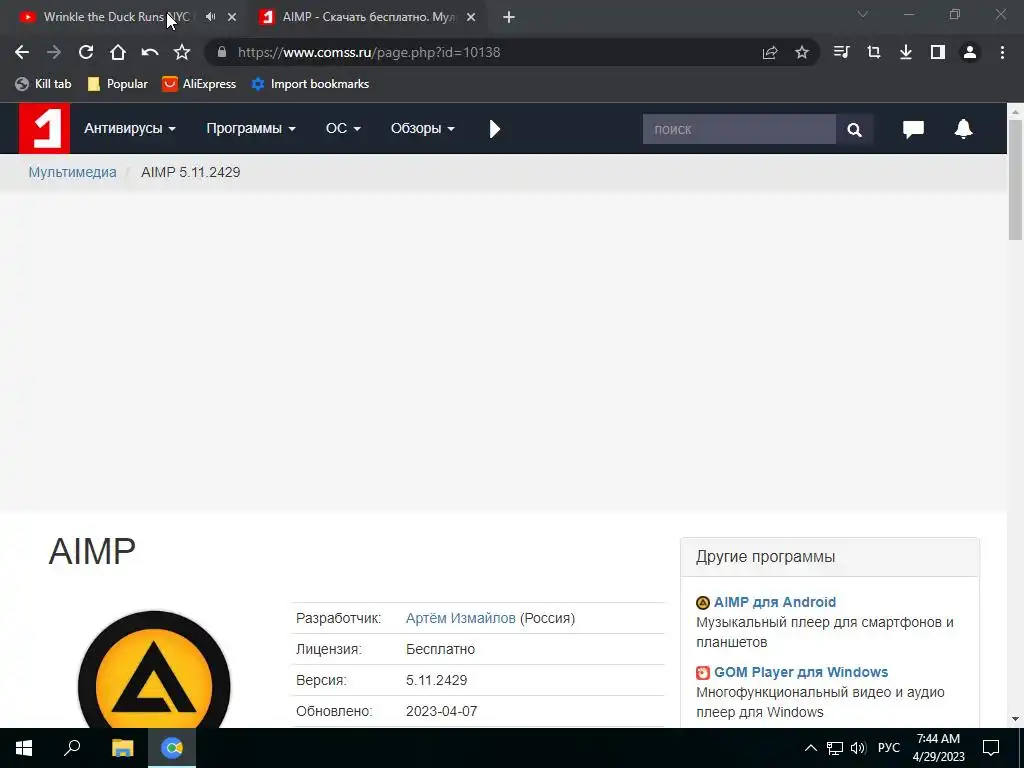Screen dimensions: 1024x768
Task: Click the Бесплатно license value
Action: [x=440, y=649]
